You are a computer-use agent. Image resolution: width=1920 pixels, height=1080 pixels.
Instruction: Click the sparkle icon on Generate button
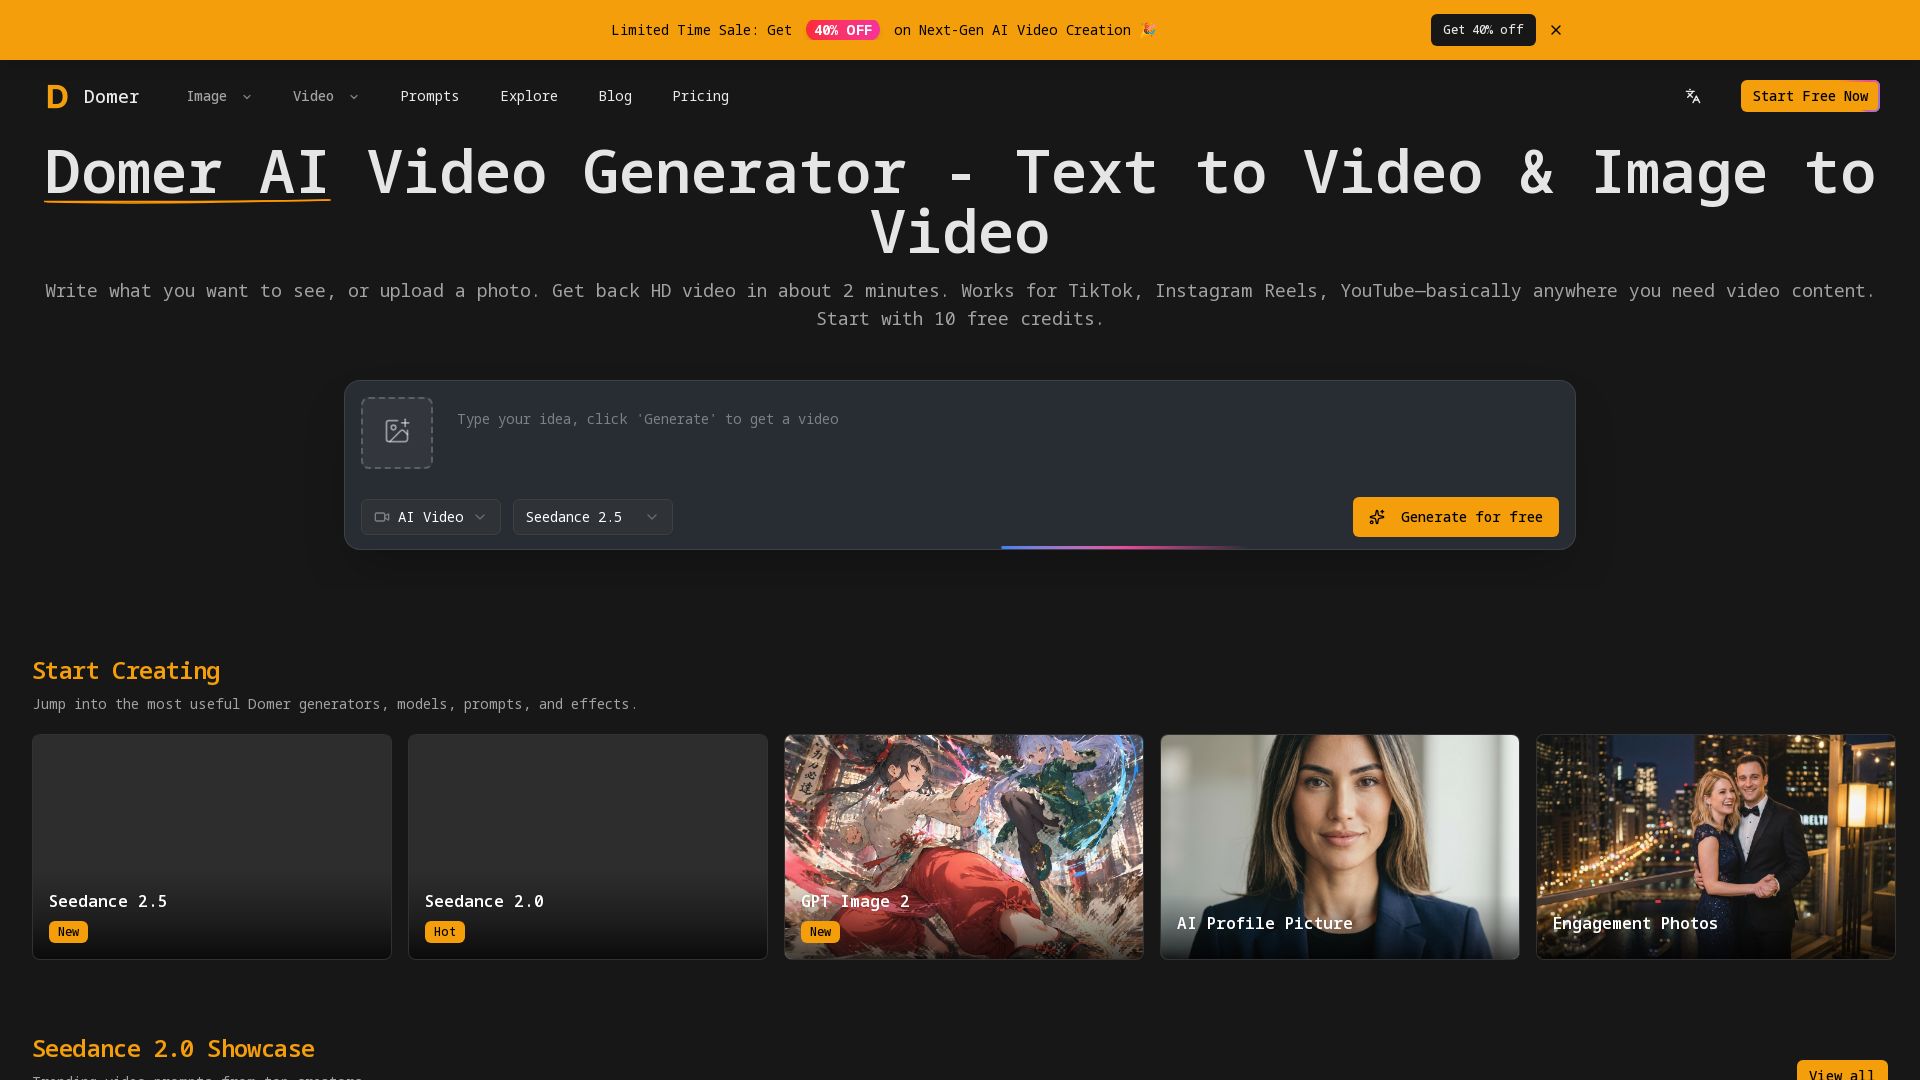click(x=1377, y=517)
